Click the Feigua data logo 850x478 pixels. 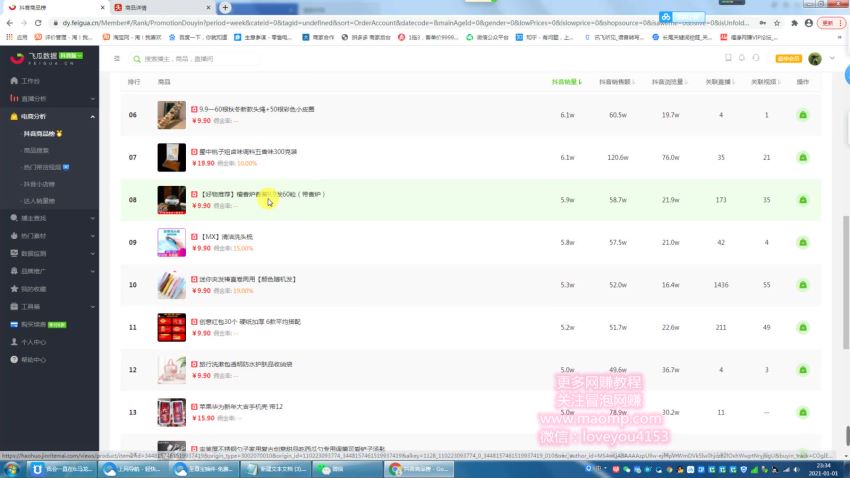[46, 58]
